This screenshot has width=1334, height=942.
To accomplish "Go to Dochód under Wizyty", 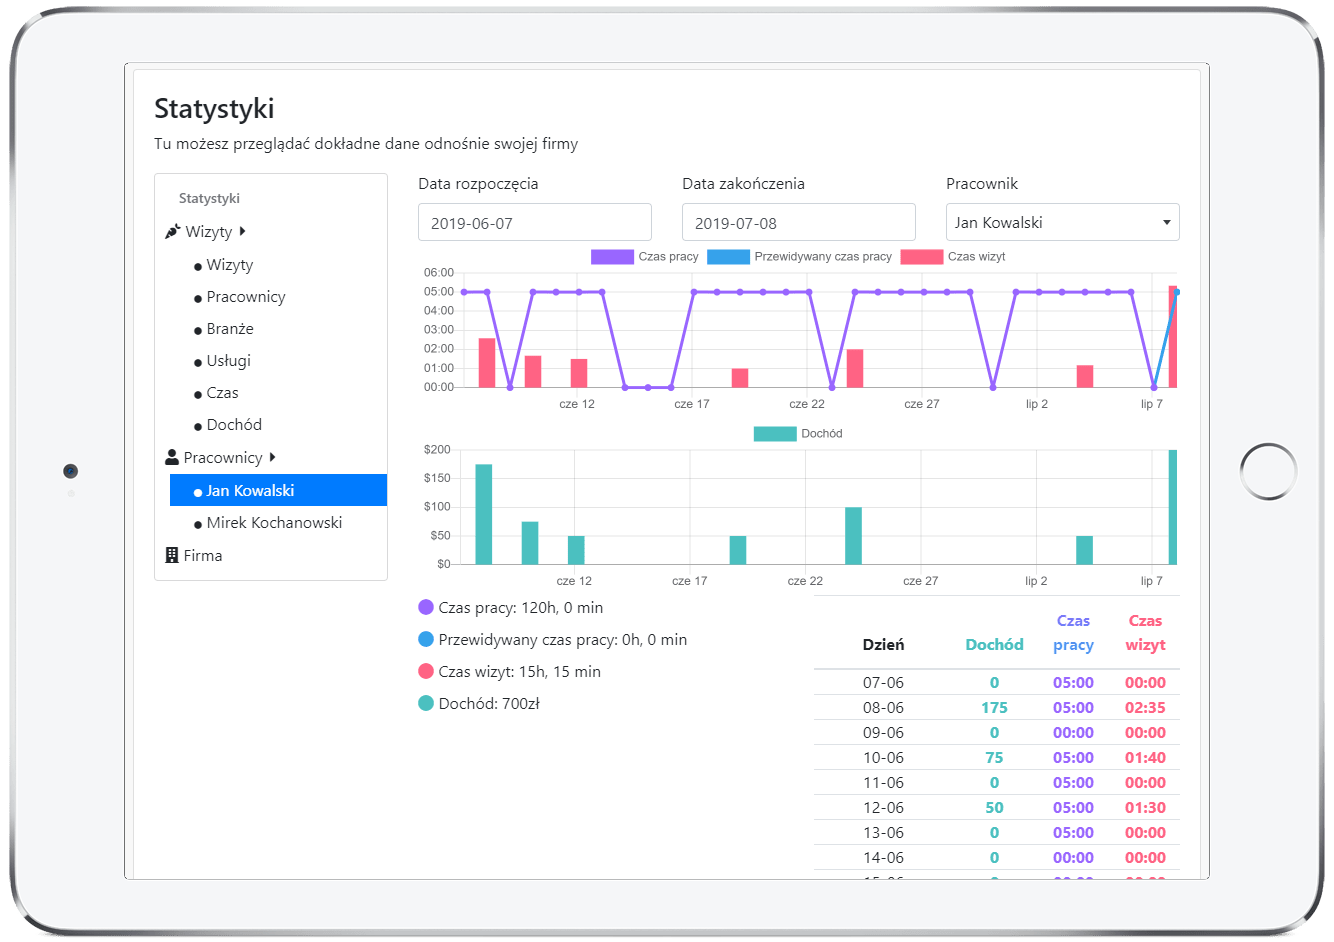I will [x=234, y=425].
